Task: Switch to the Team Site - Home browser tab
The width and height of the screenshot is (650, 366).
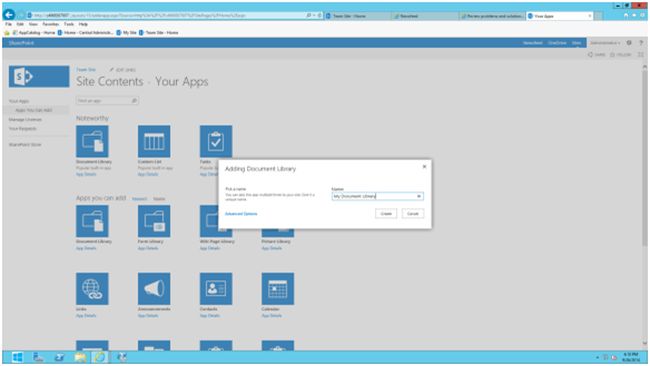Action: pyautogui.click(x=357, y=16)
